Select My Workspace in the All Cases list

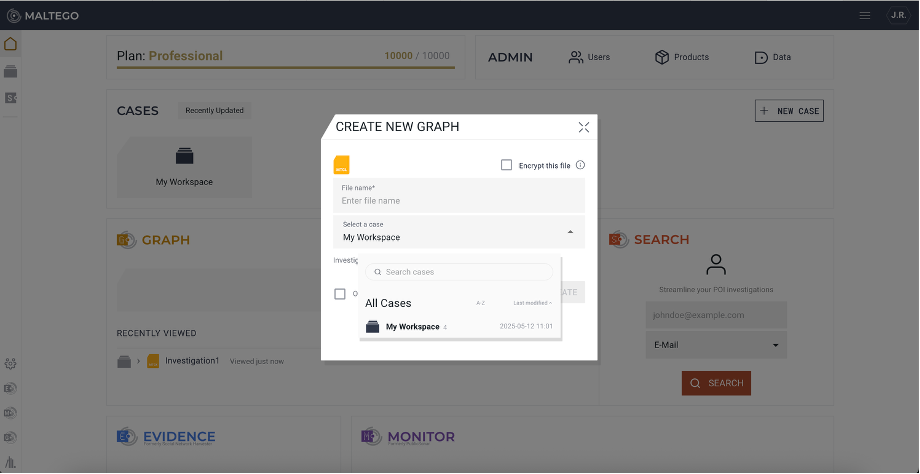pyautogui.click(x=459, y=327)
